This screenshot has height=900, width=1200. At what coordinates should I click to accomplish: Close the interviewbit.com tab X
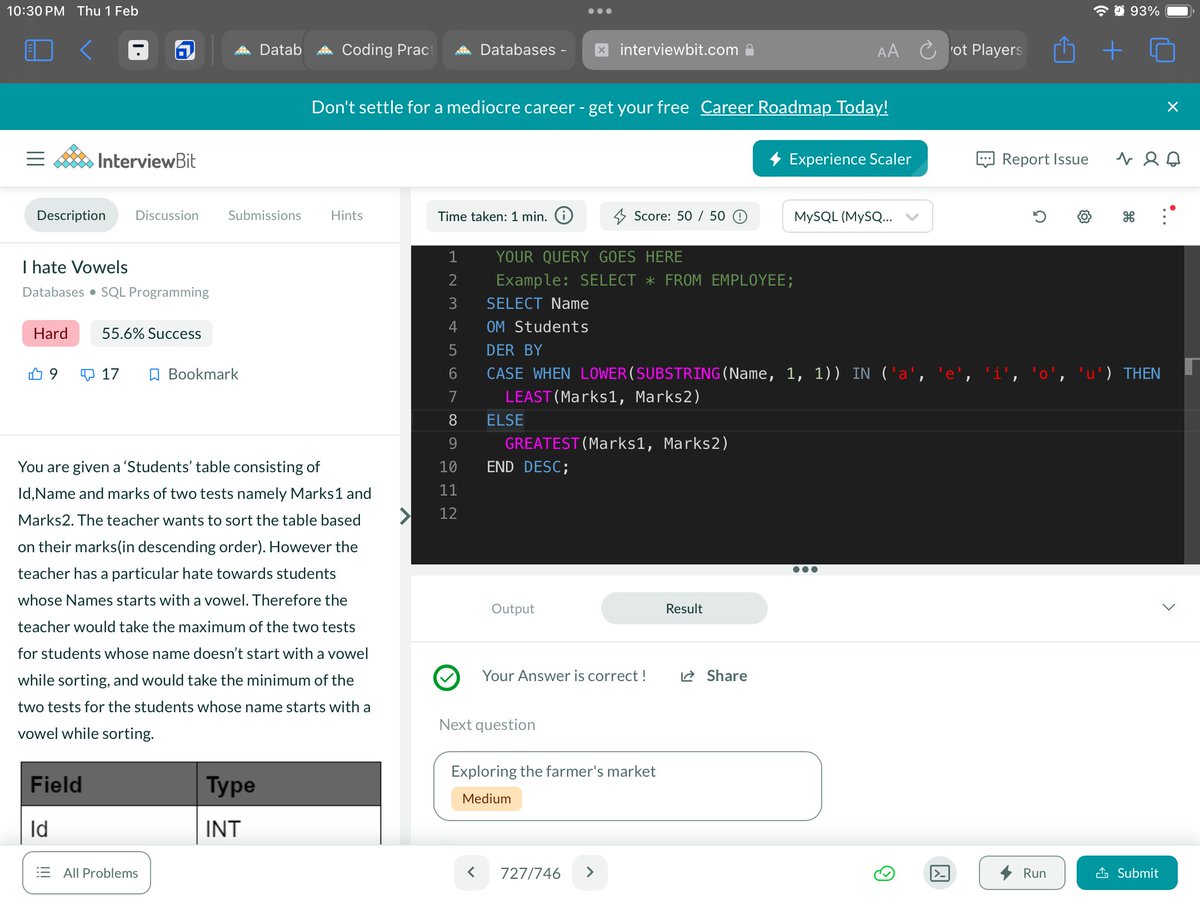(x=601, y=50)
